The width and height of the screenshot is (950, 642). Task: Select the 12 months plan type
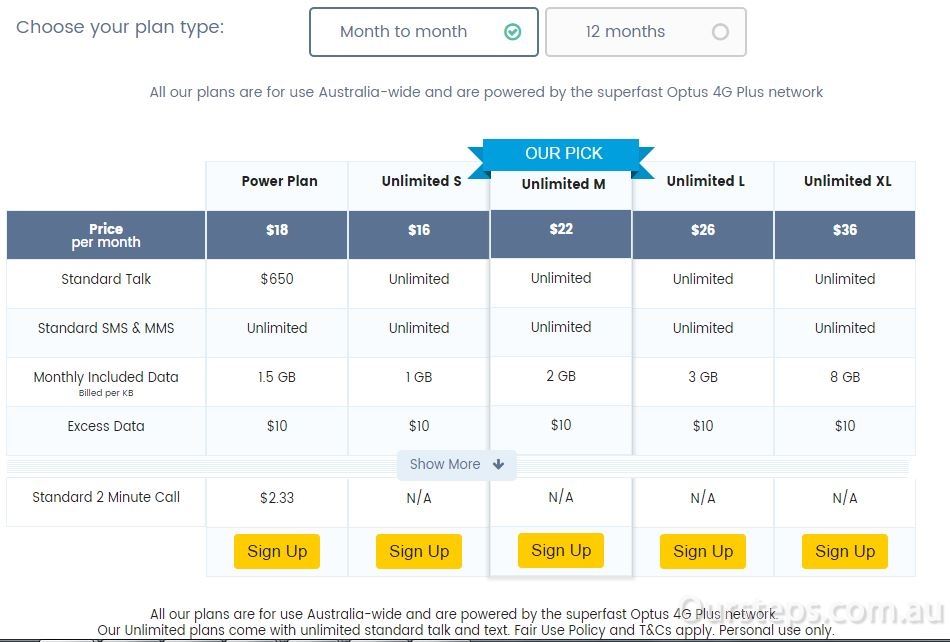[646, 32]
